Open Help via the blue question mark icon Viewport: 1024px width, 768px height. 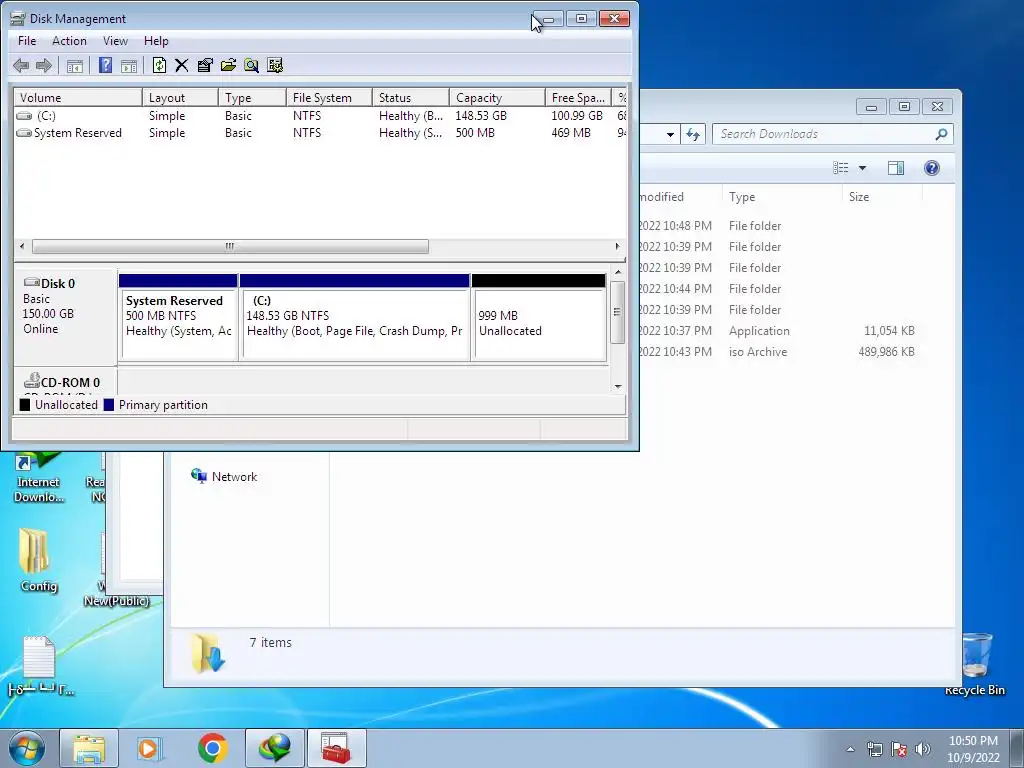(x=105, y=65)
